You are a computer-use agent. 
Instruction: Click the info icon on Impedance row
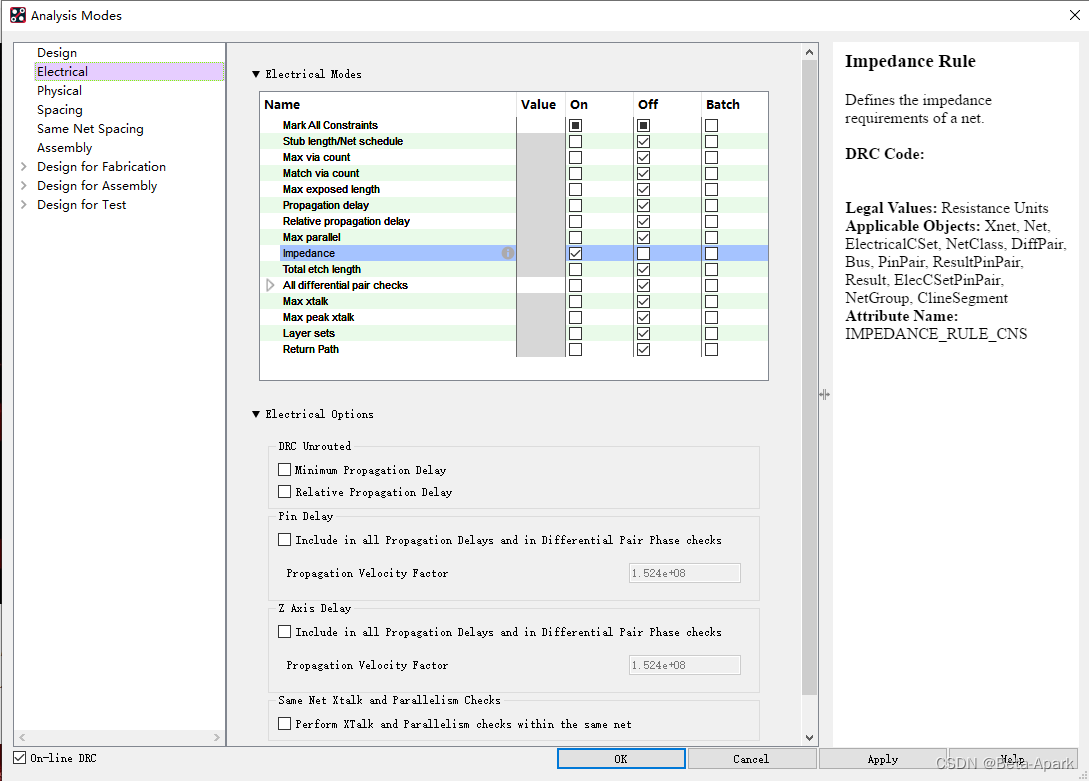coord(508,254)
